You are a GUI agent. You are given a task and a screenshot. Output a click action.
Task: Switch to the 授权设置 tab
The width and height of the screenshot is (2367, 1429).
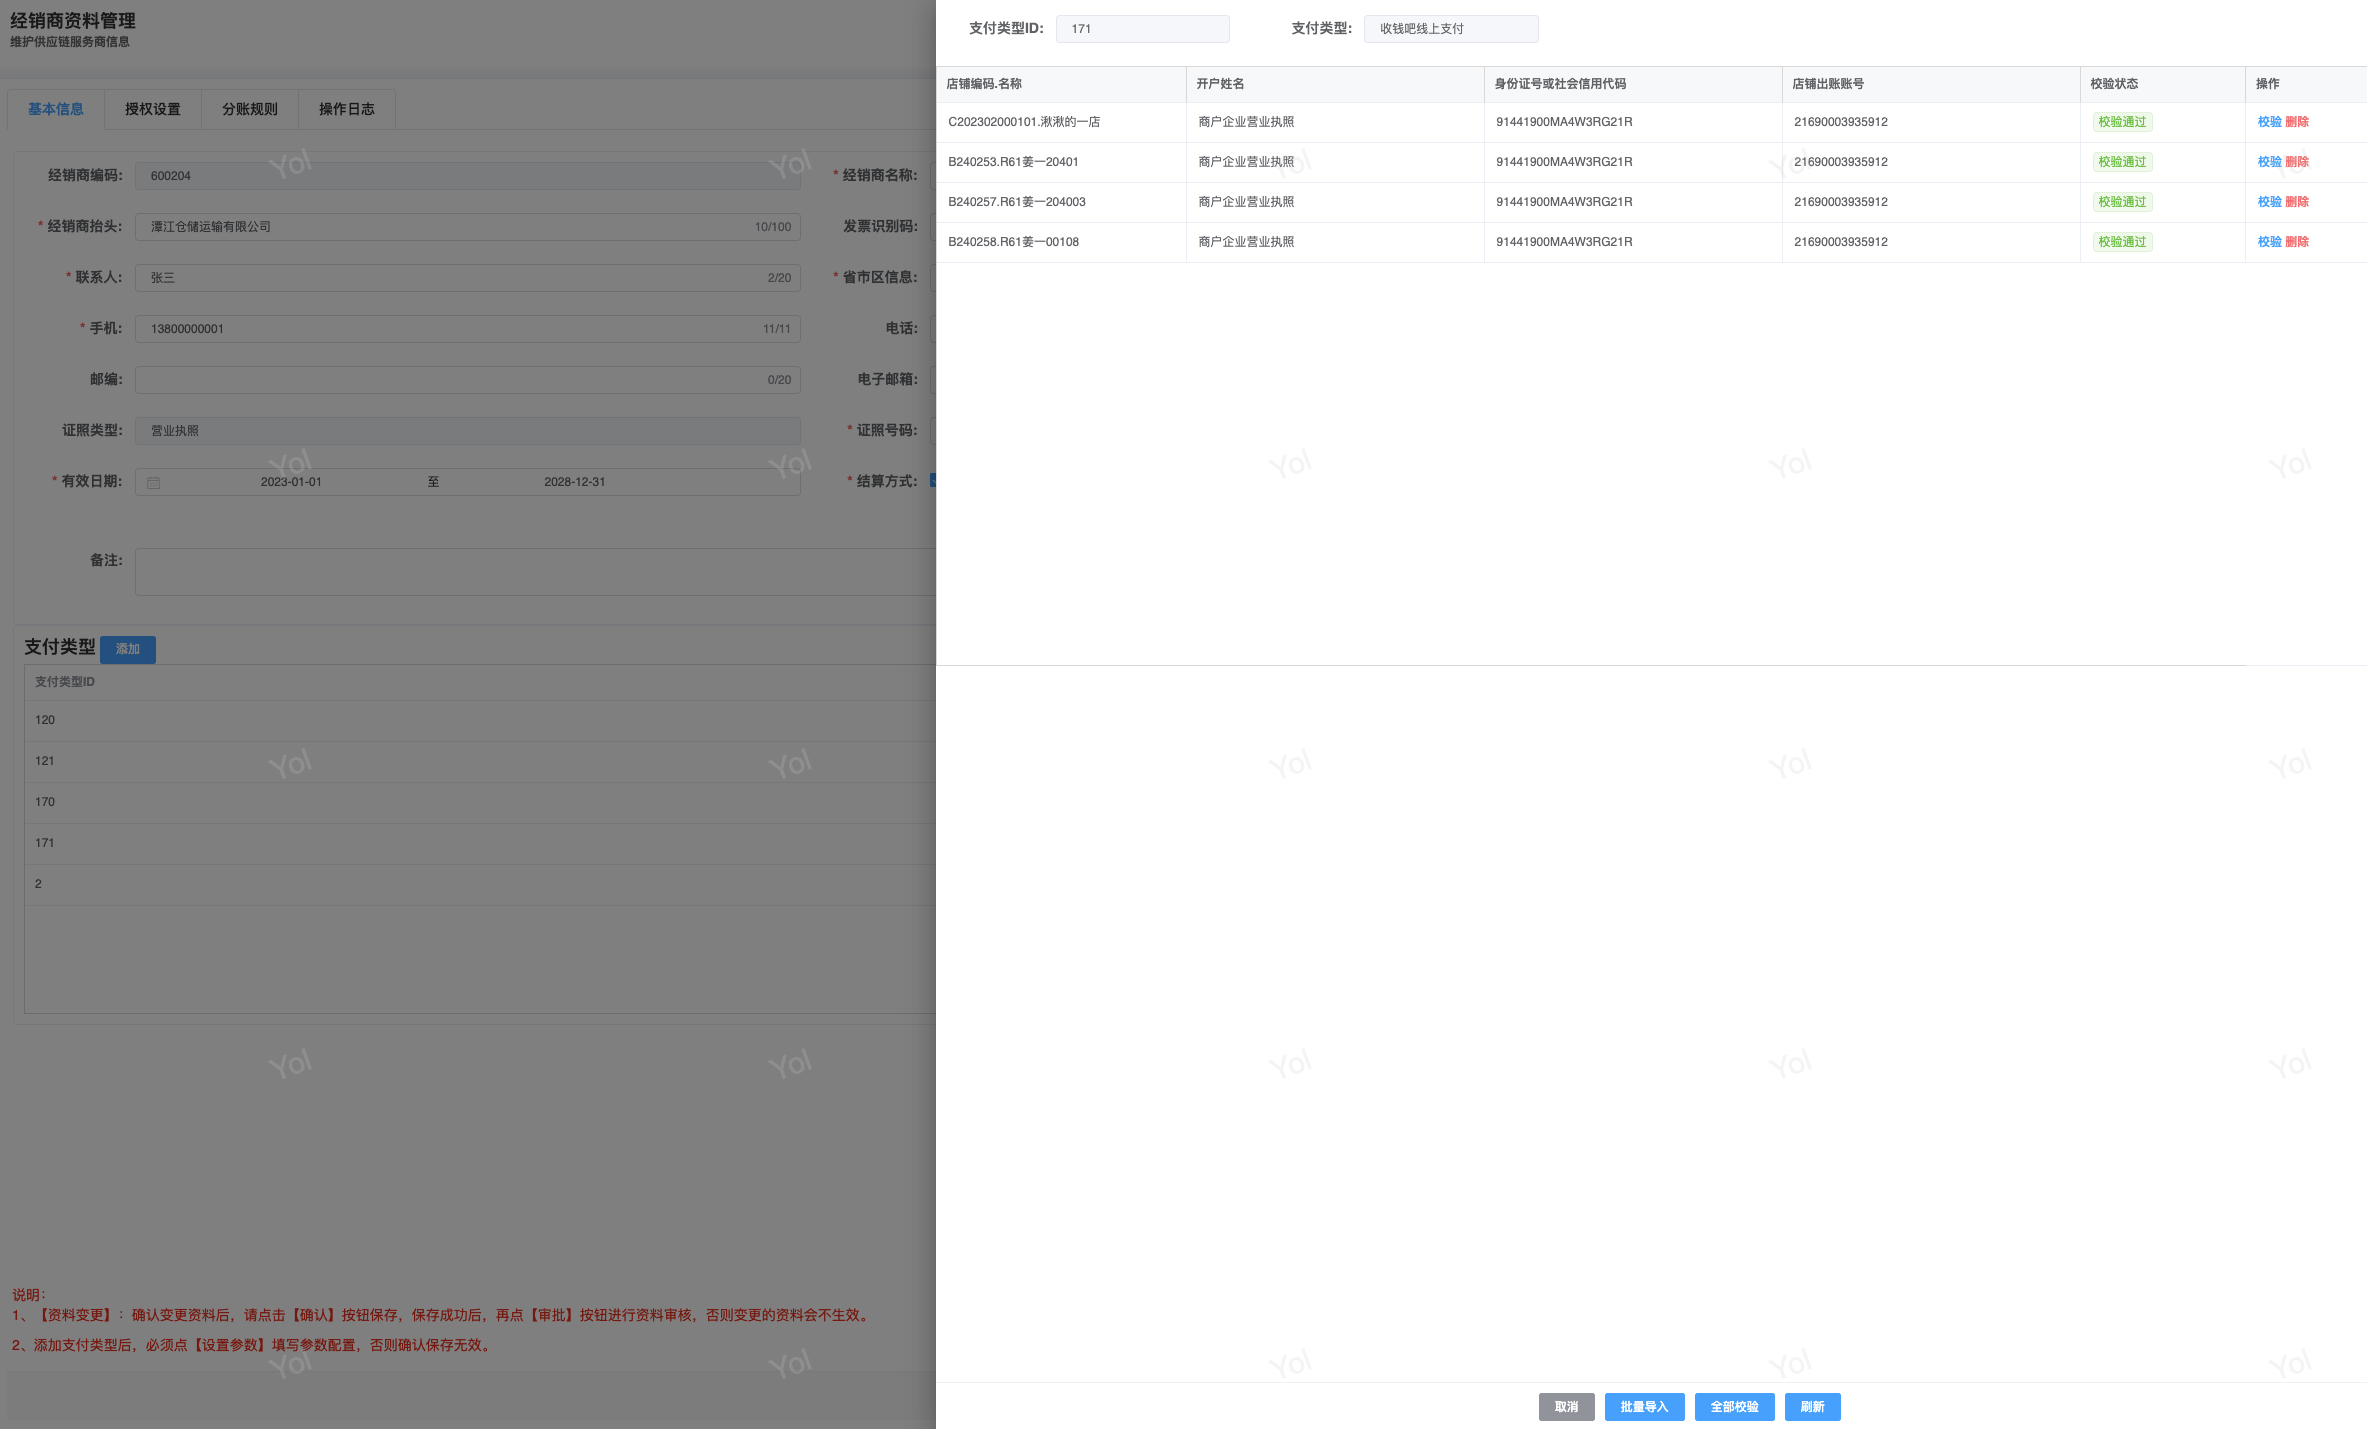(x=153, y=109)
